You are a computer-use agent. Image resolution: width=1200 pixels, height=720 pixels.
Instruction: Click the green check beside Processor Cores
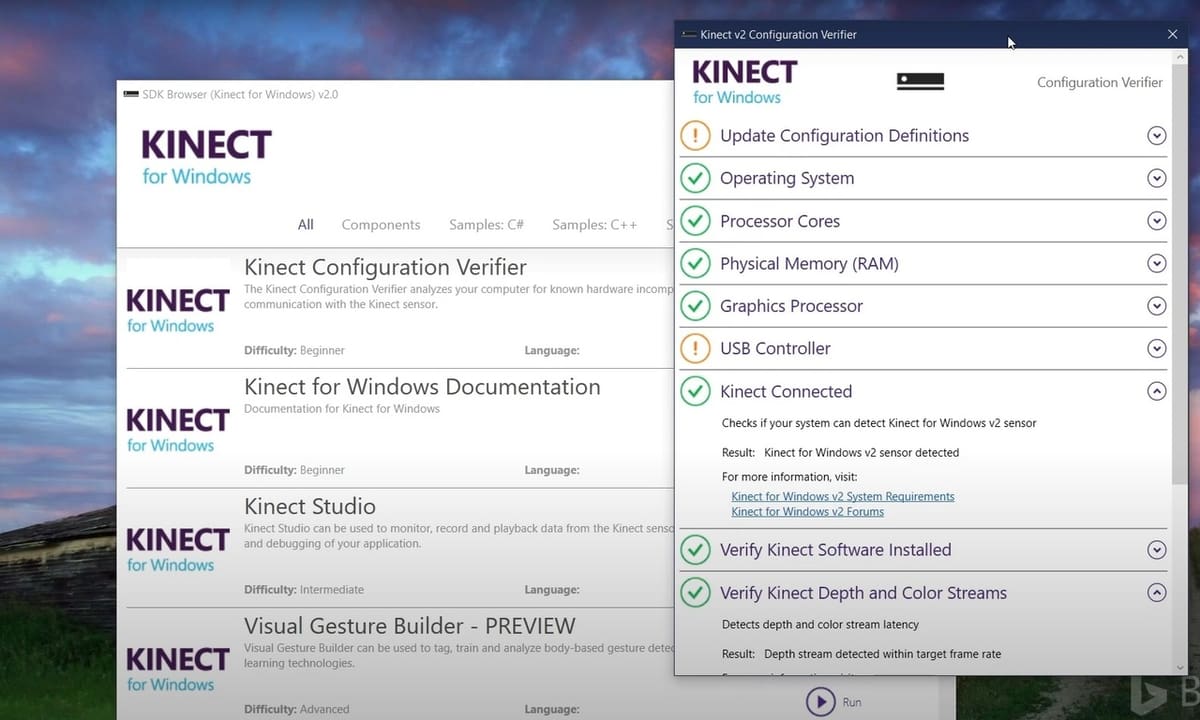pos(695,221)
